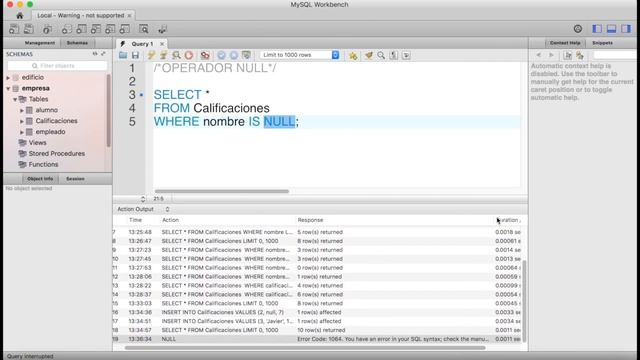640x360 pixels.
Task: Rollback the current transaction
Action: tap(234, 55)
